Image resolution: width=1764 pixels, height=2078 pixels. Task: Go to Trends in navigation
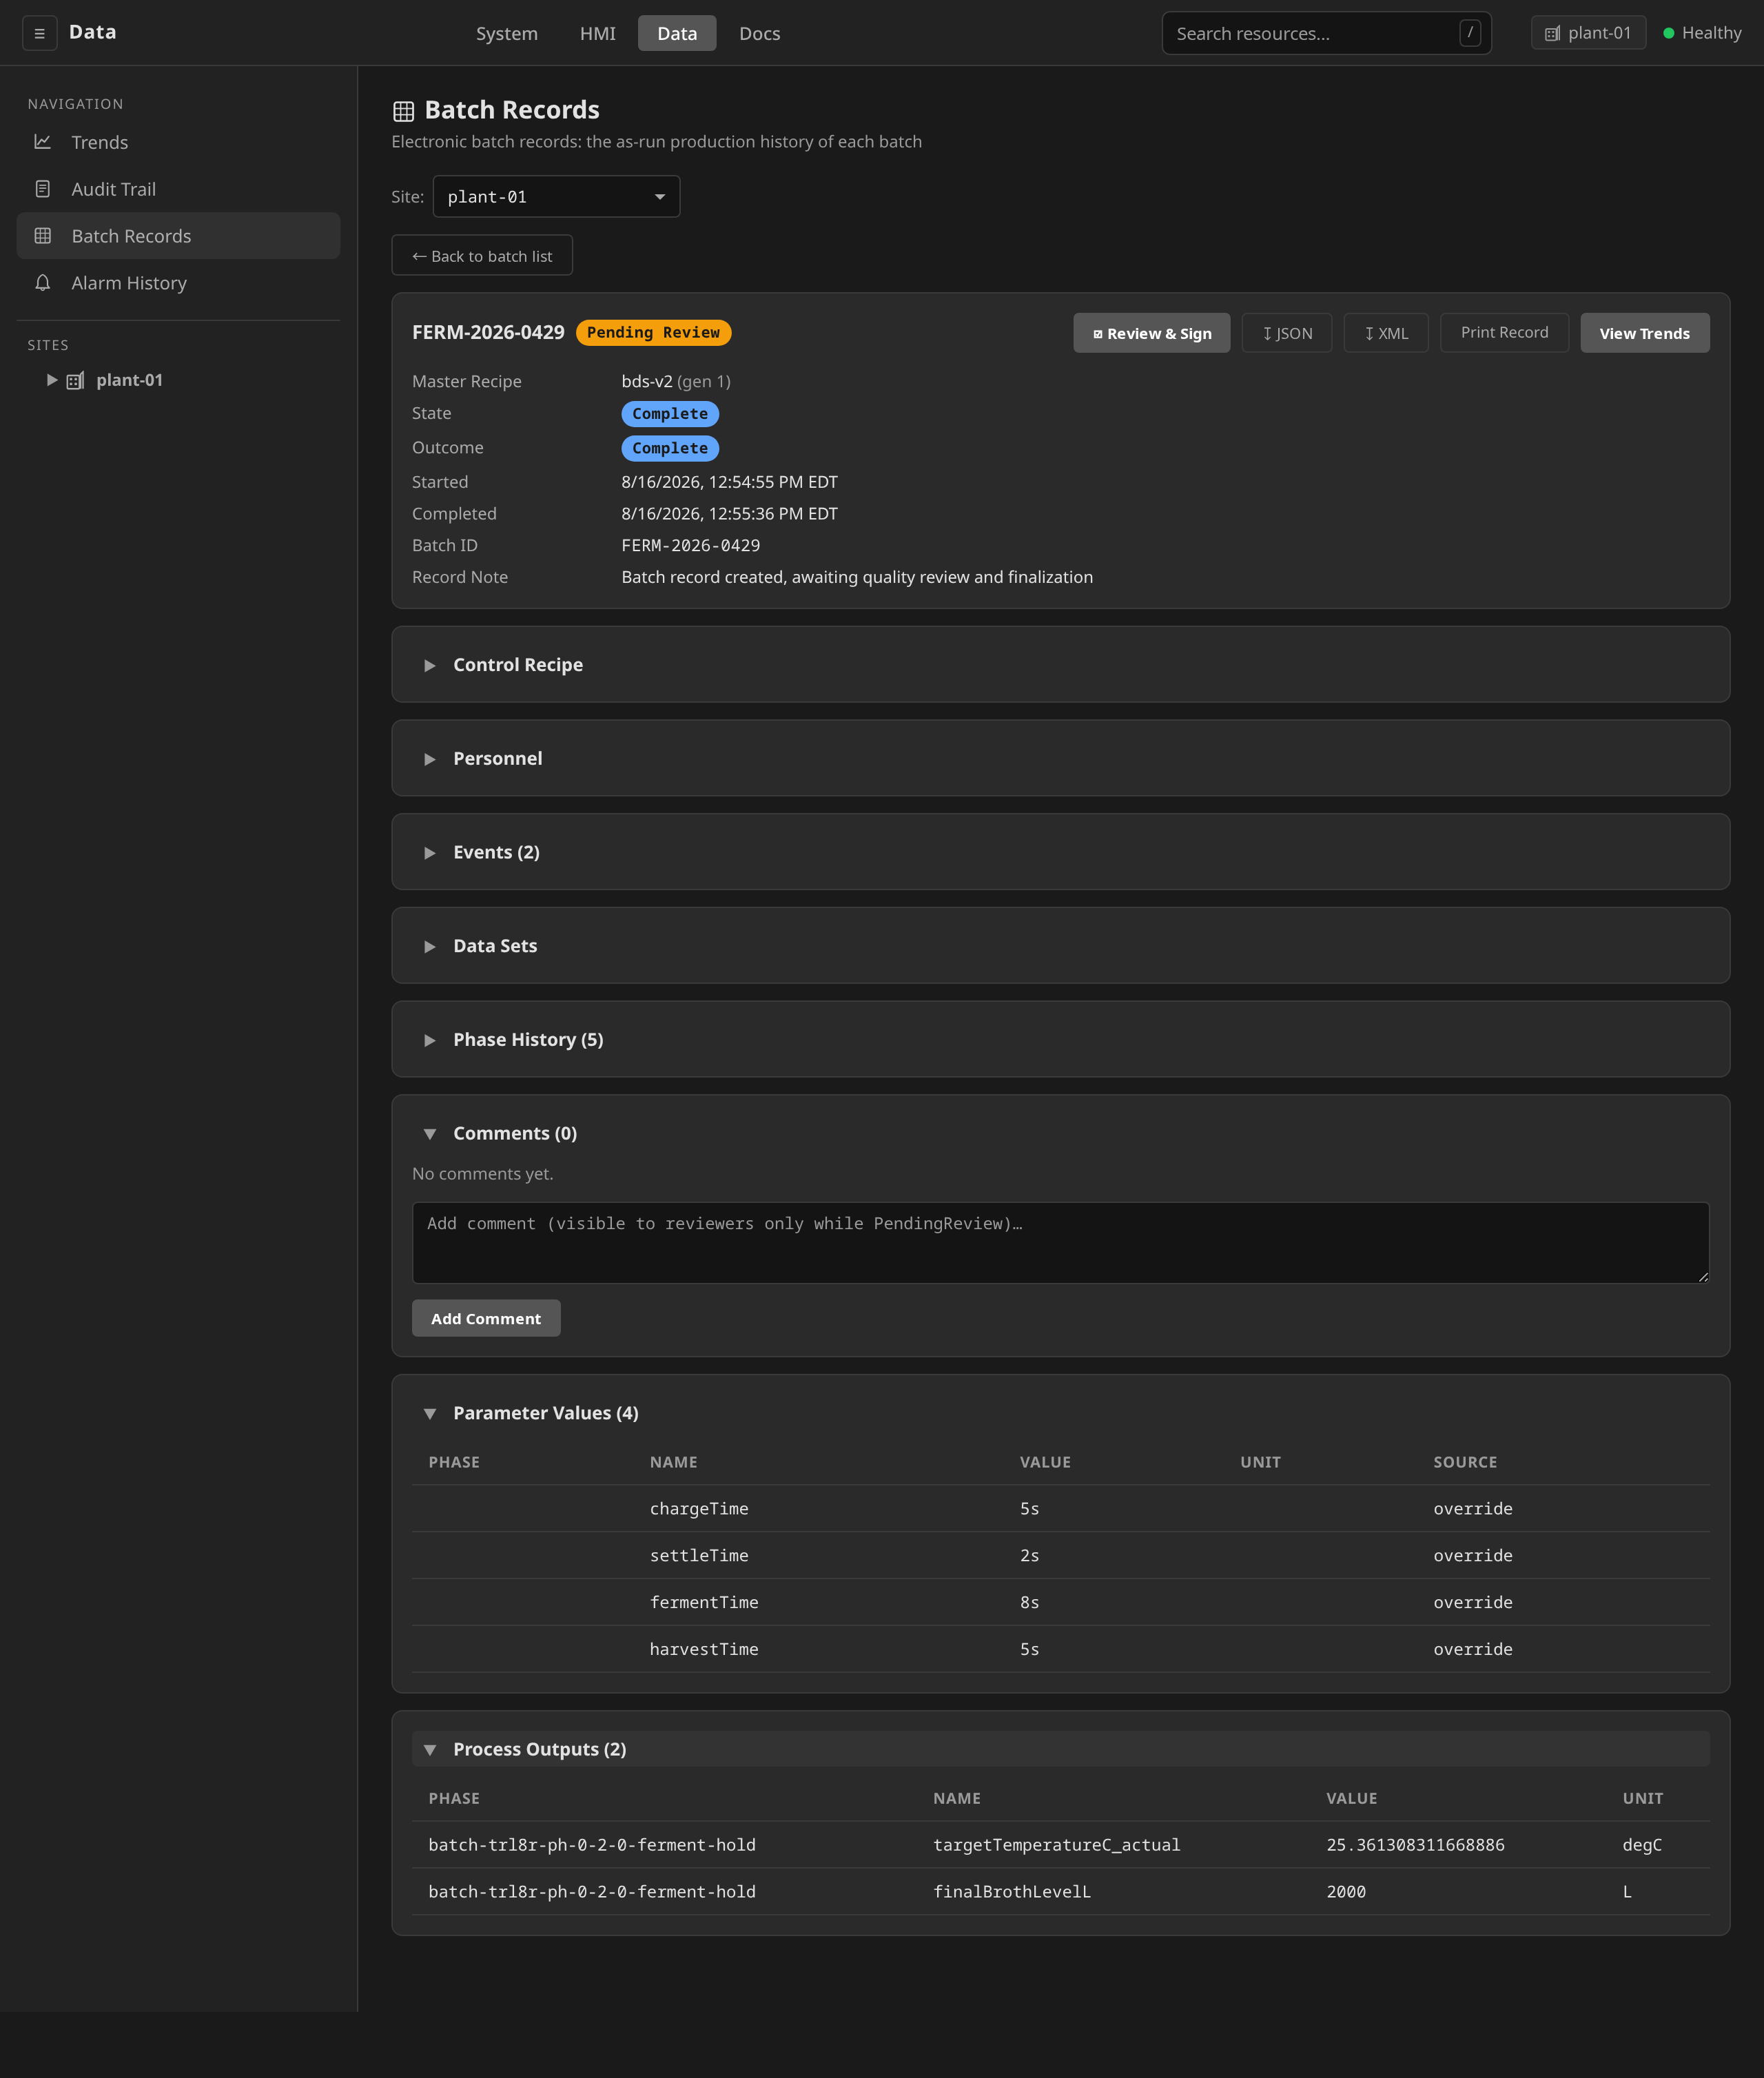pyautogui.click(x=178, y=142)
